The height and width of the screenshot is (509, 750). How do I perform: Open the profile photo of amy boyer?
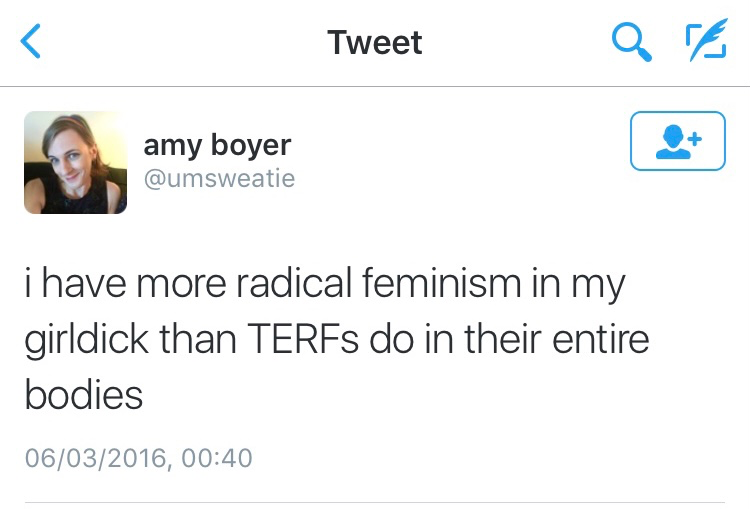[76, 162]
